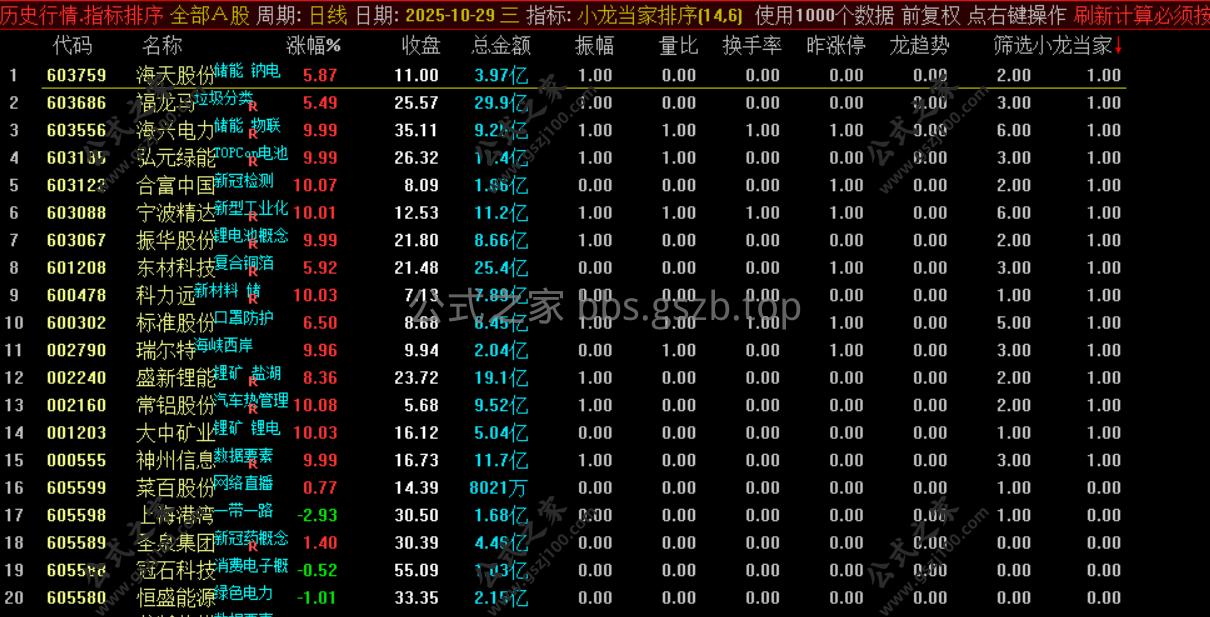Click stock name 常铝股份

(176, 405)
